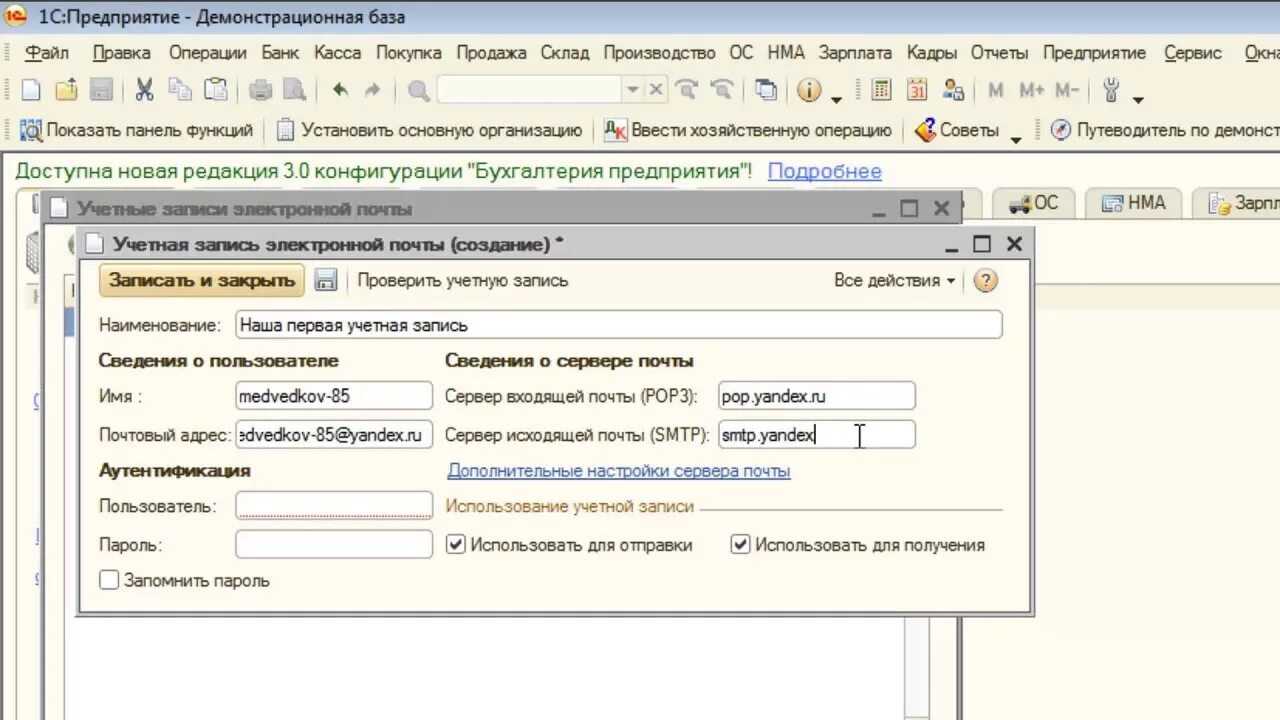Click the Аутентификация section heading
Viewport: 1280px width, 720px height.
175,470
